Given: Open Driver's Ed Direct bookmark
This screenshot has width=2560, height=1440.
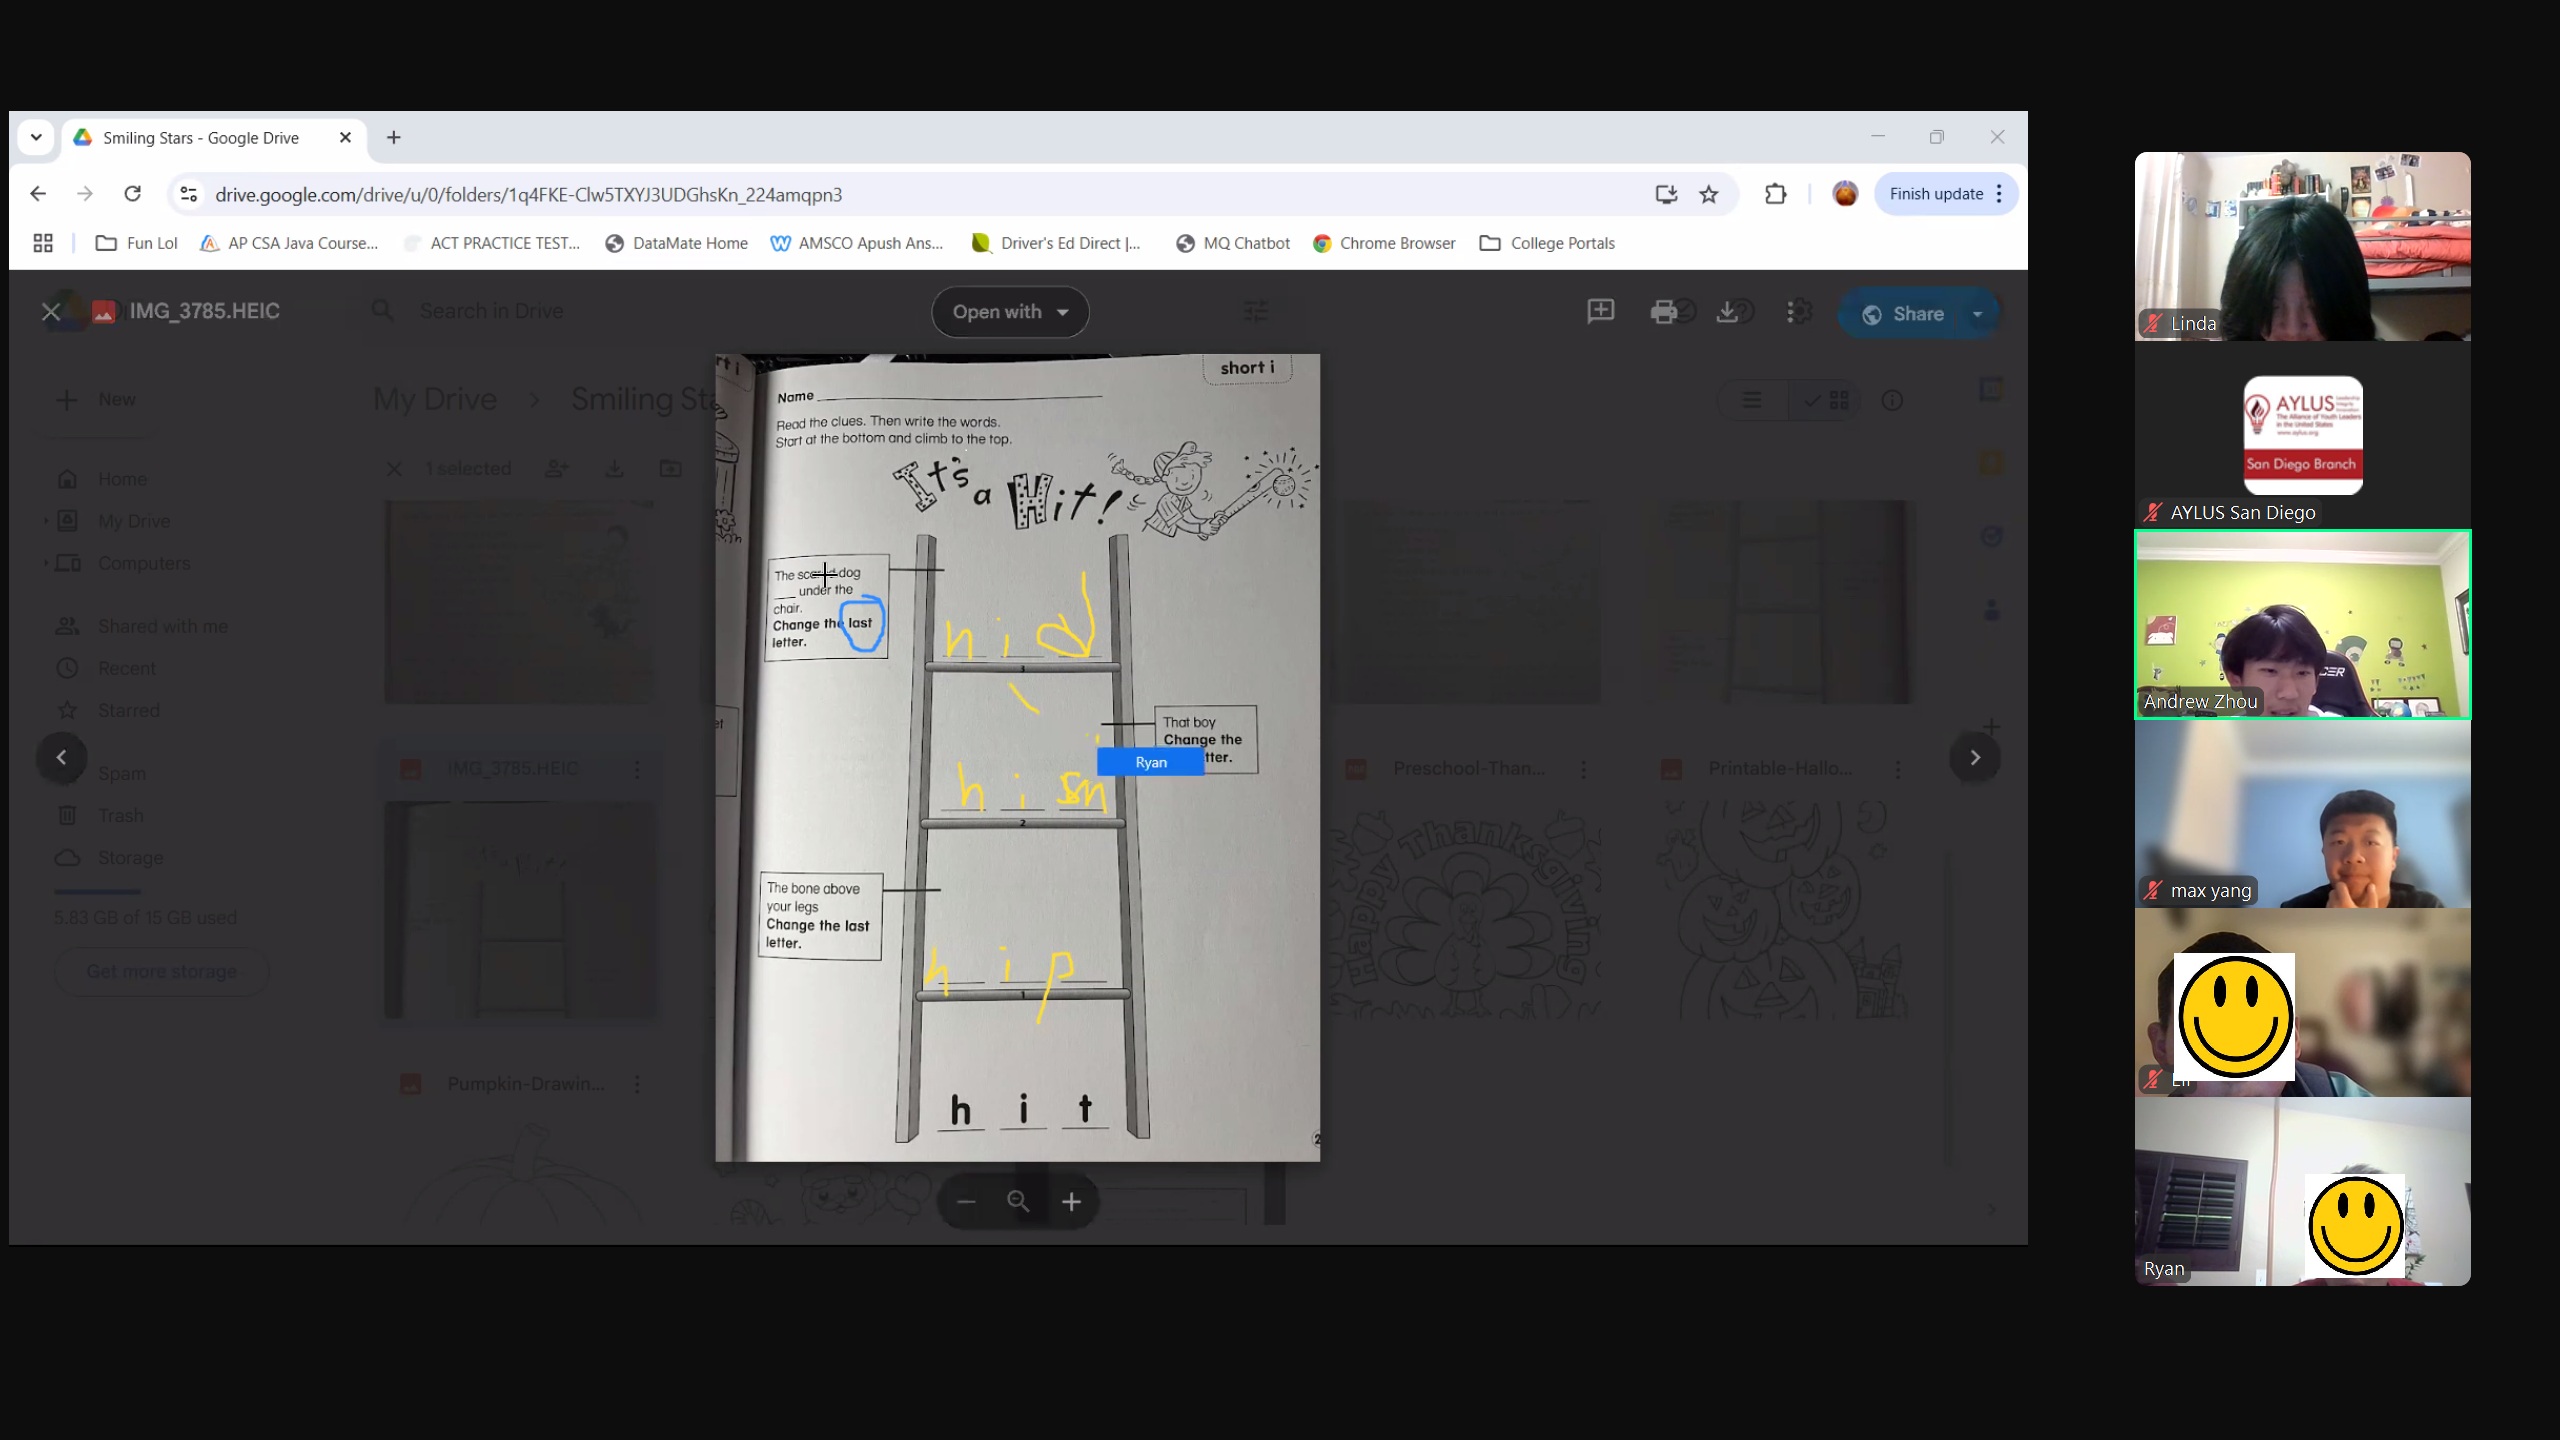Looking at the screenshot, I should [1057, 243].
